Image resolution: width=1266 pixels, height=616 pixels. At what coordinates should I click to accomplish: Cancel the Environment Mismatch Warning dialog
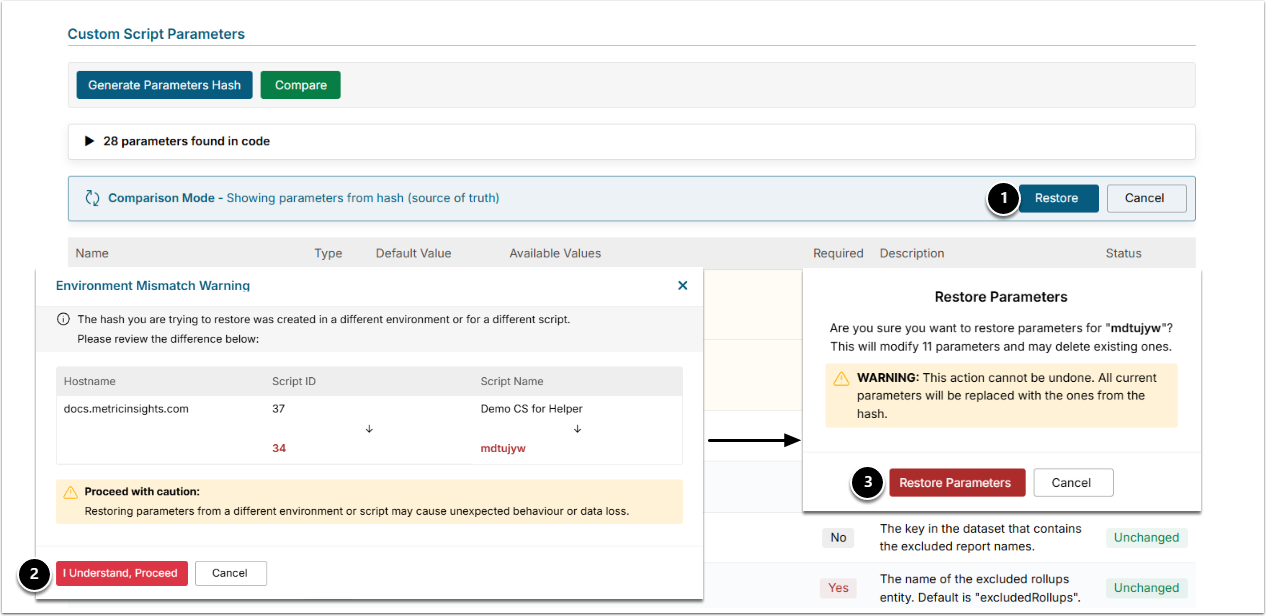pyautogui.click(x=230, y=573)
